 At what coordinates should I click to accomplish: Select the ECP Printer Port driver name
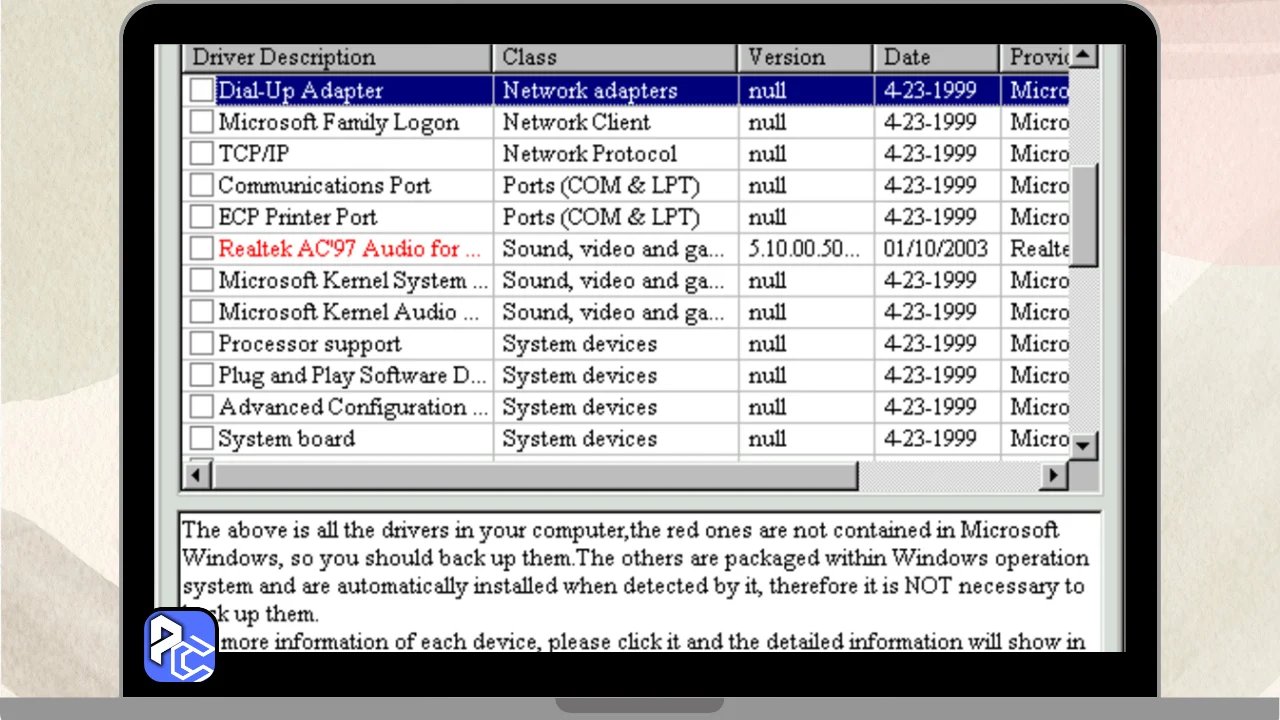click(298, 217)
